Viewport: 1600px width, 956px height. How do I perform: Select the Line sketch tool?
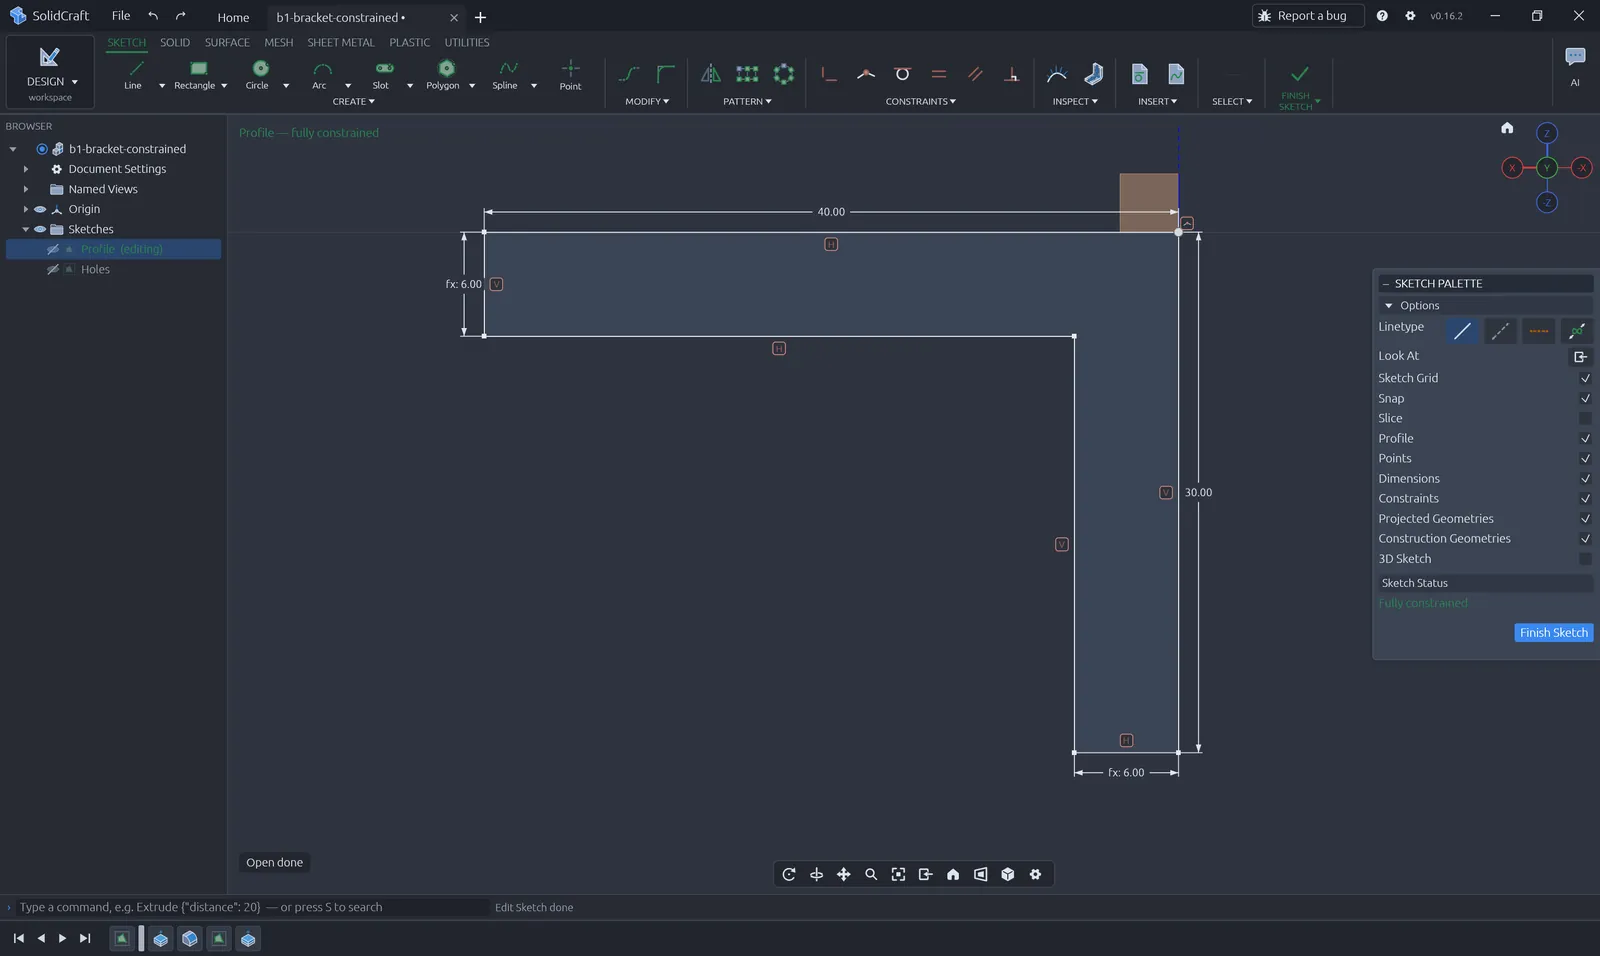click(x=133, y=74)
